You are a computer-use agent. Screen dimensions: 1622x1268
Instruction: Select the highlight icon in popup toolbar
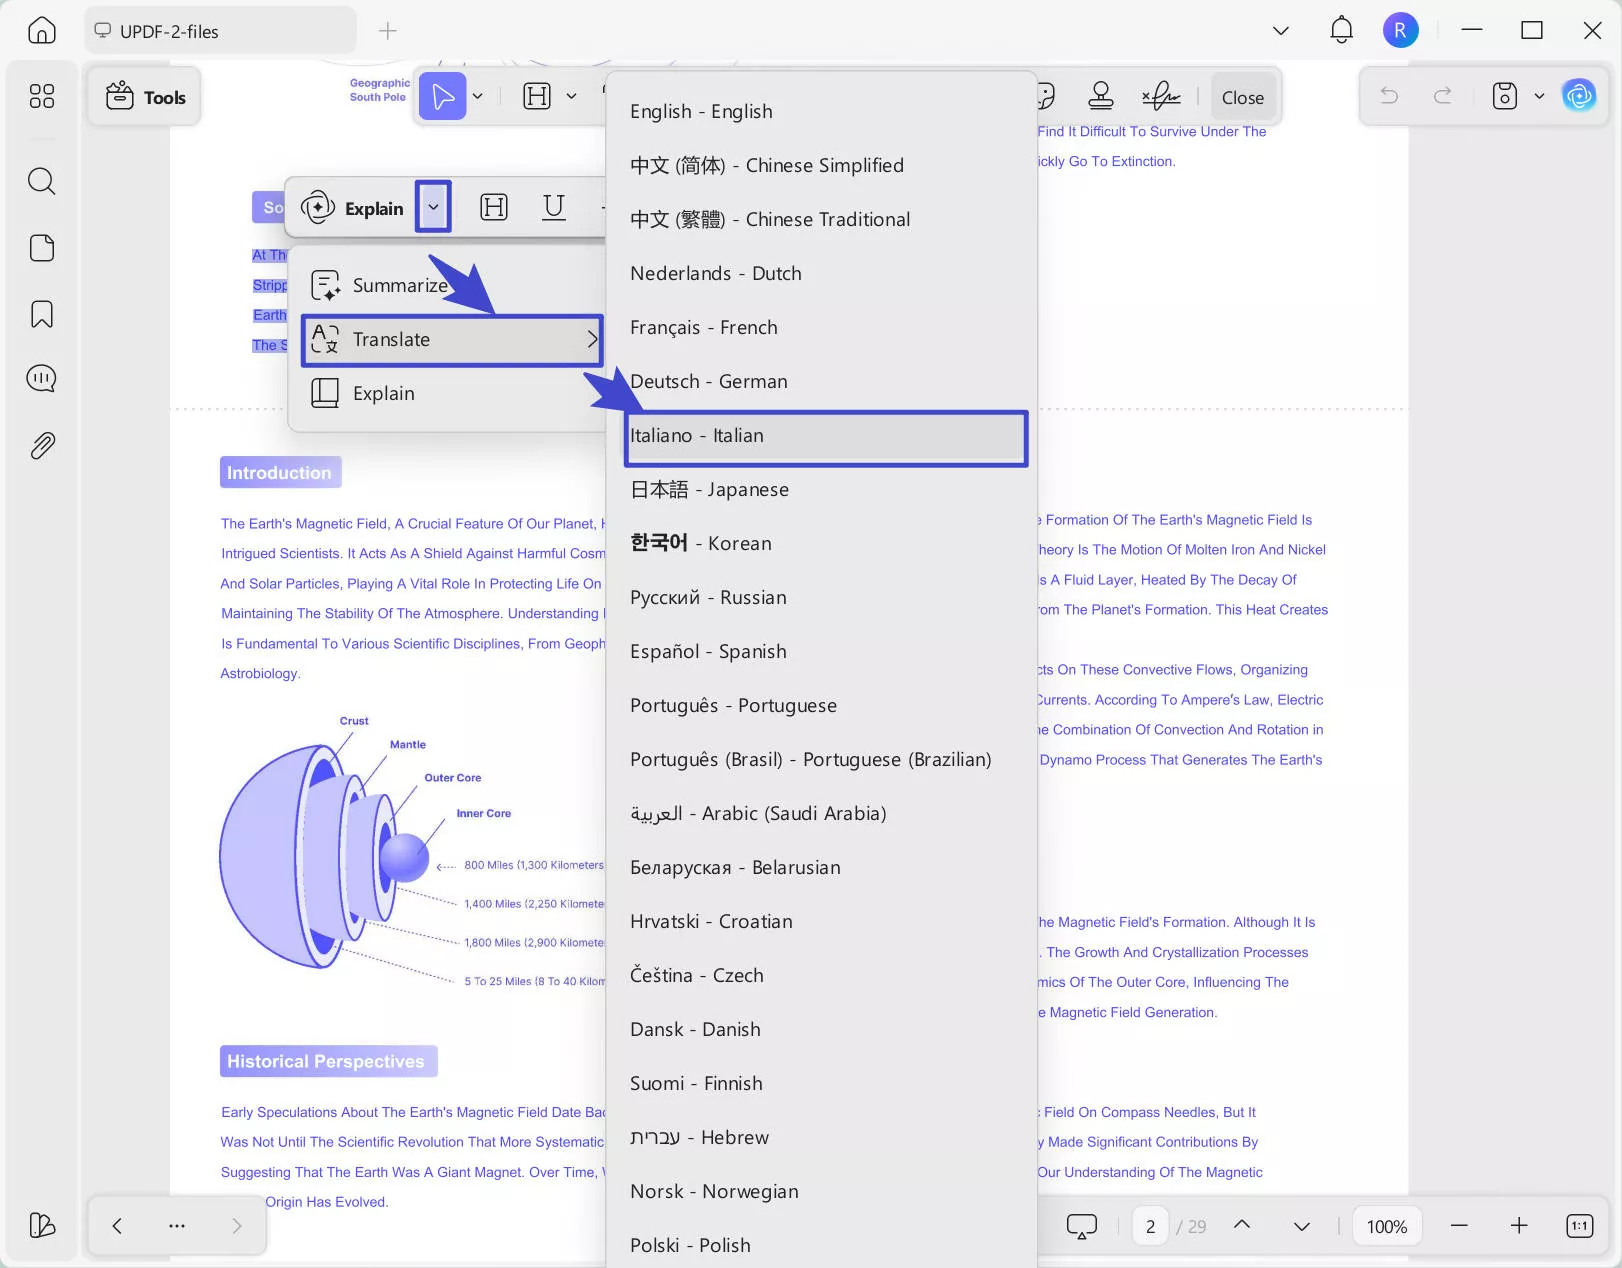[494, 207]
